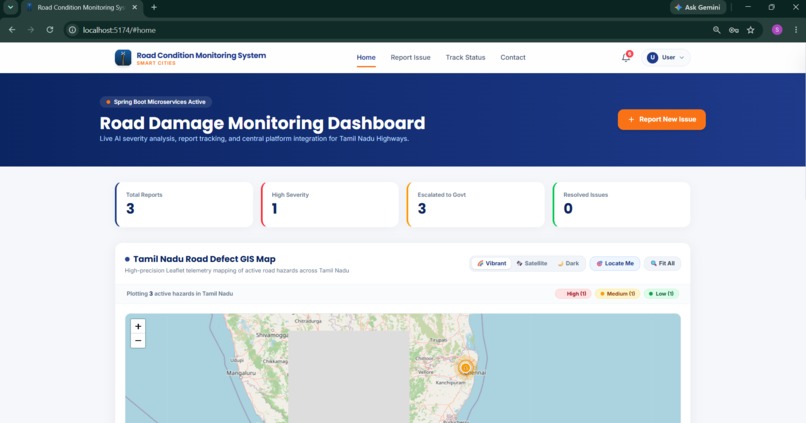Click the Low severity legend chip
Screen dimensions: 806x423
coord(661,293)
